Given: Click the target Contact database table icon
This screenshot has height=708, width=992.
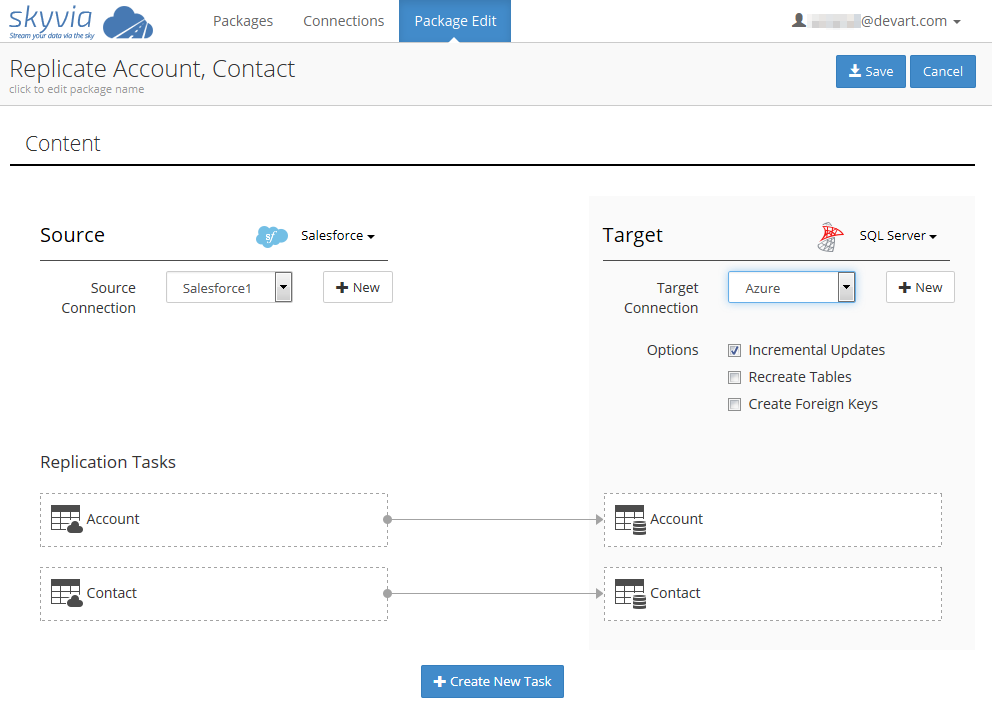Looking at the screenshot, I should click(630, 593).
